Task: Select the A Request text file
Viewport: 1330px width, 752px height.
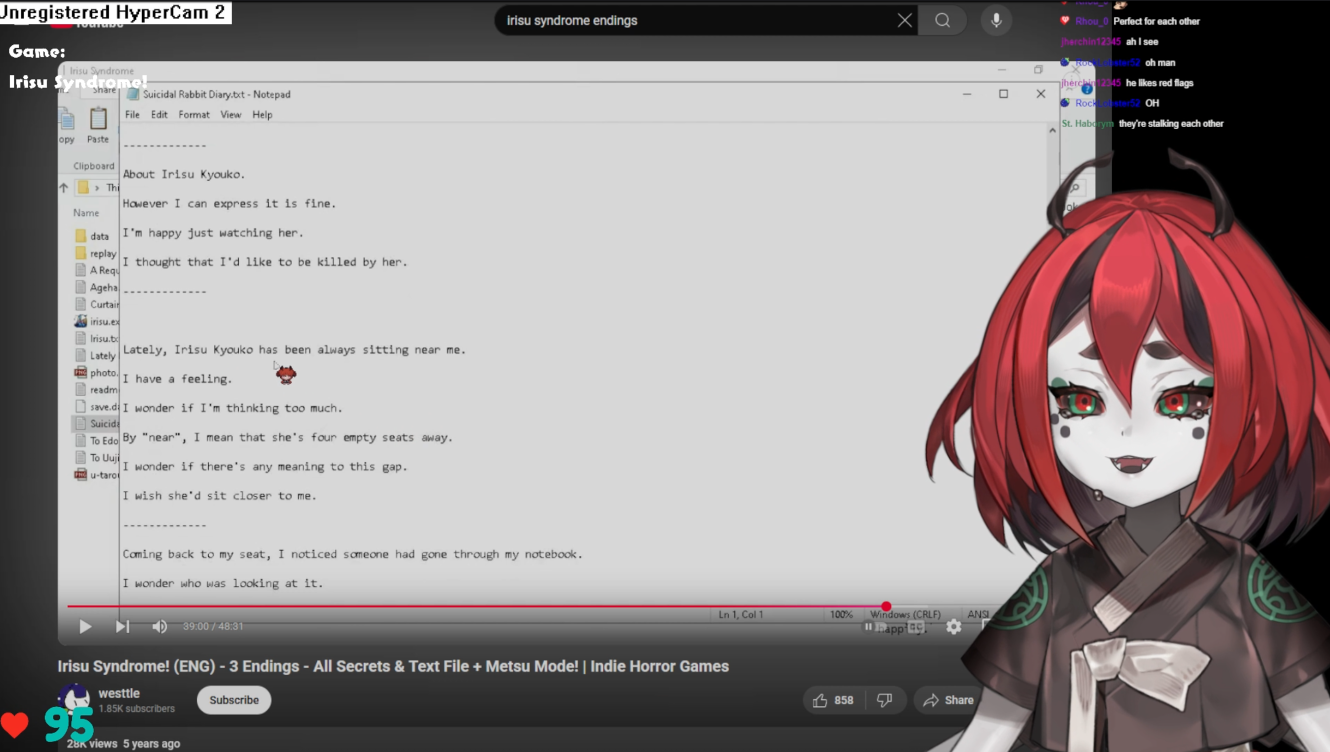Action: point(96,270)
